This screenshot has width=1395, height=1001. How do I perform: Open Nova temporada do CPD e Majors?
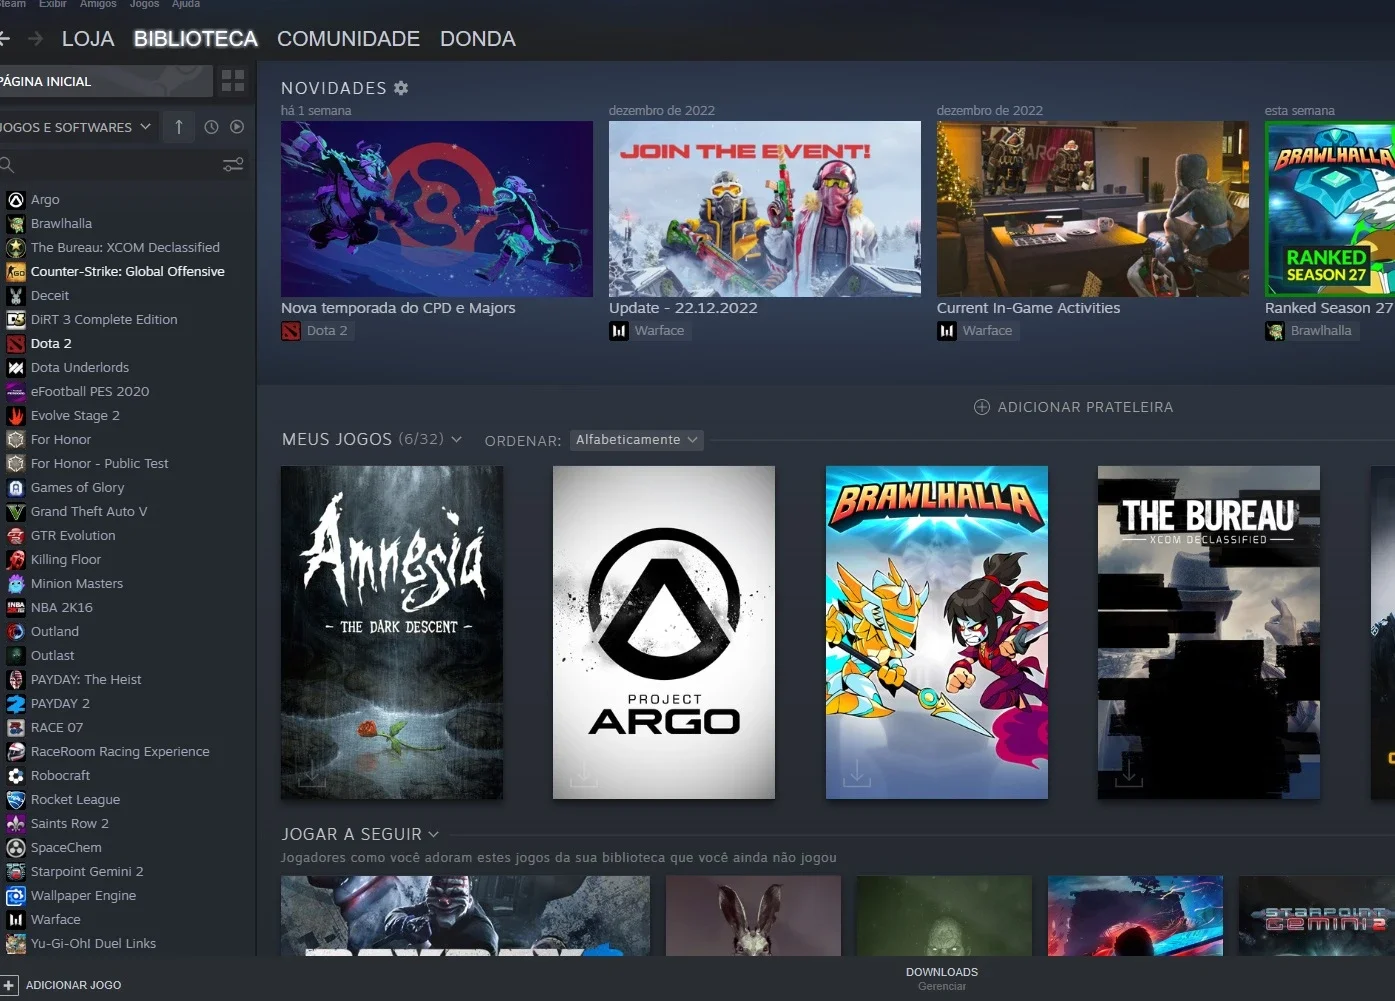398,308
